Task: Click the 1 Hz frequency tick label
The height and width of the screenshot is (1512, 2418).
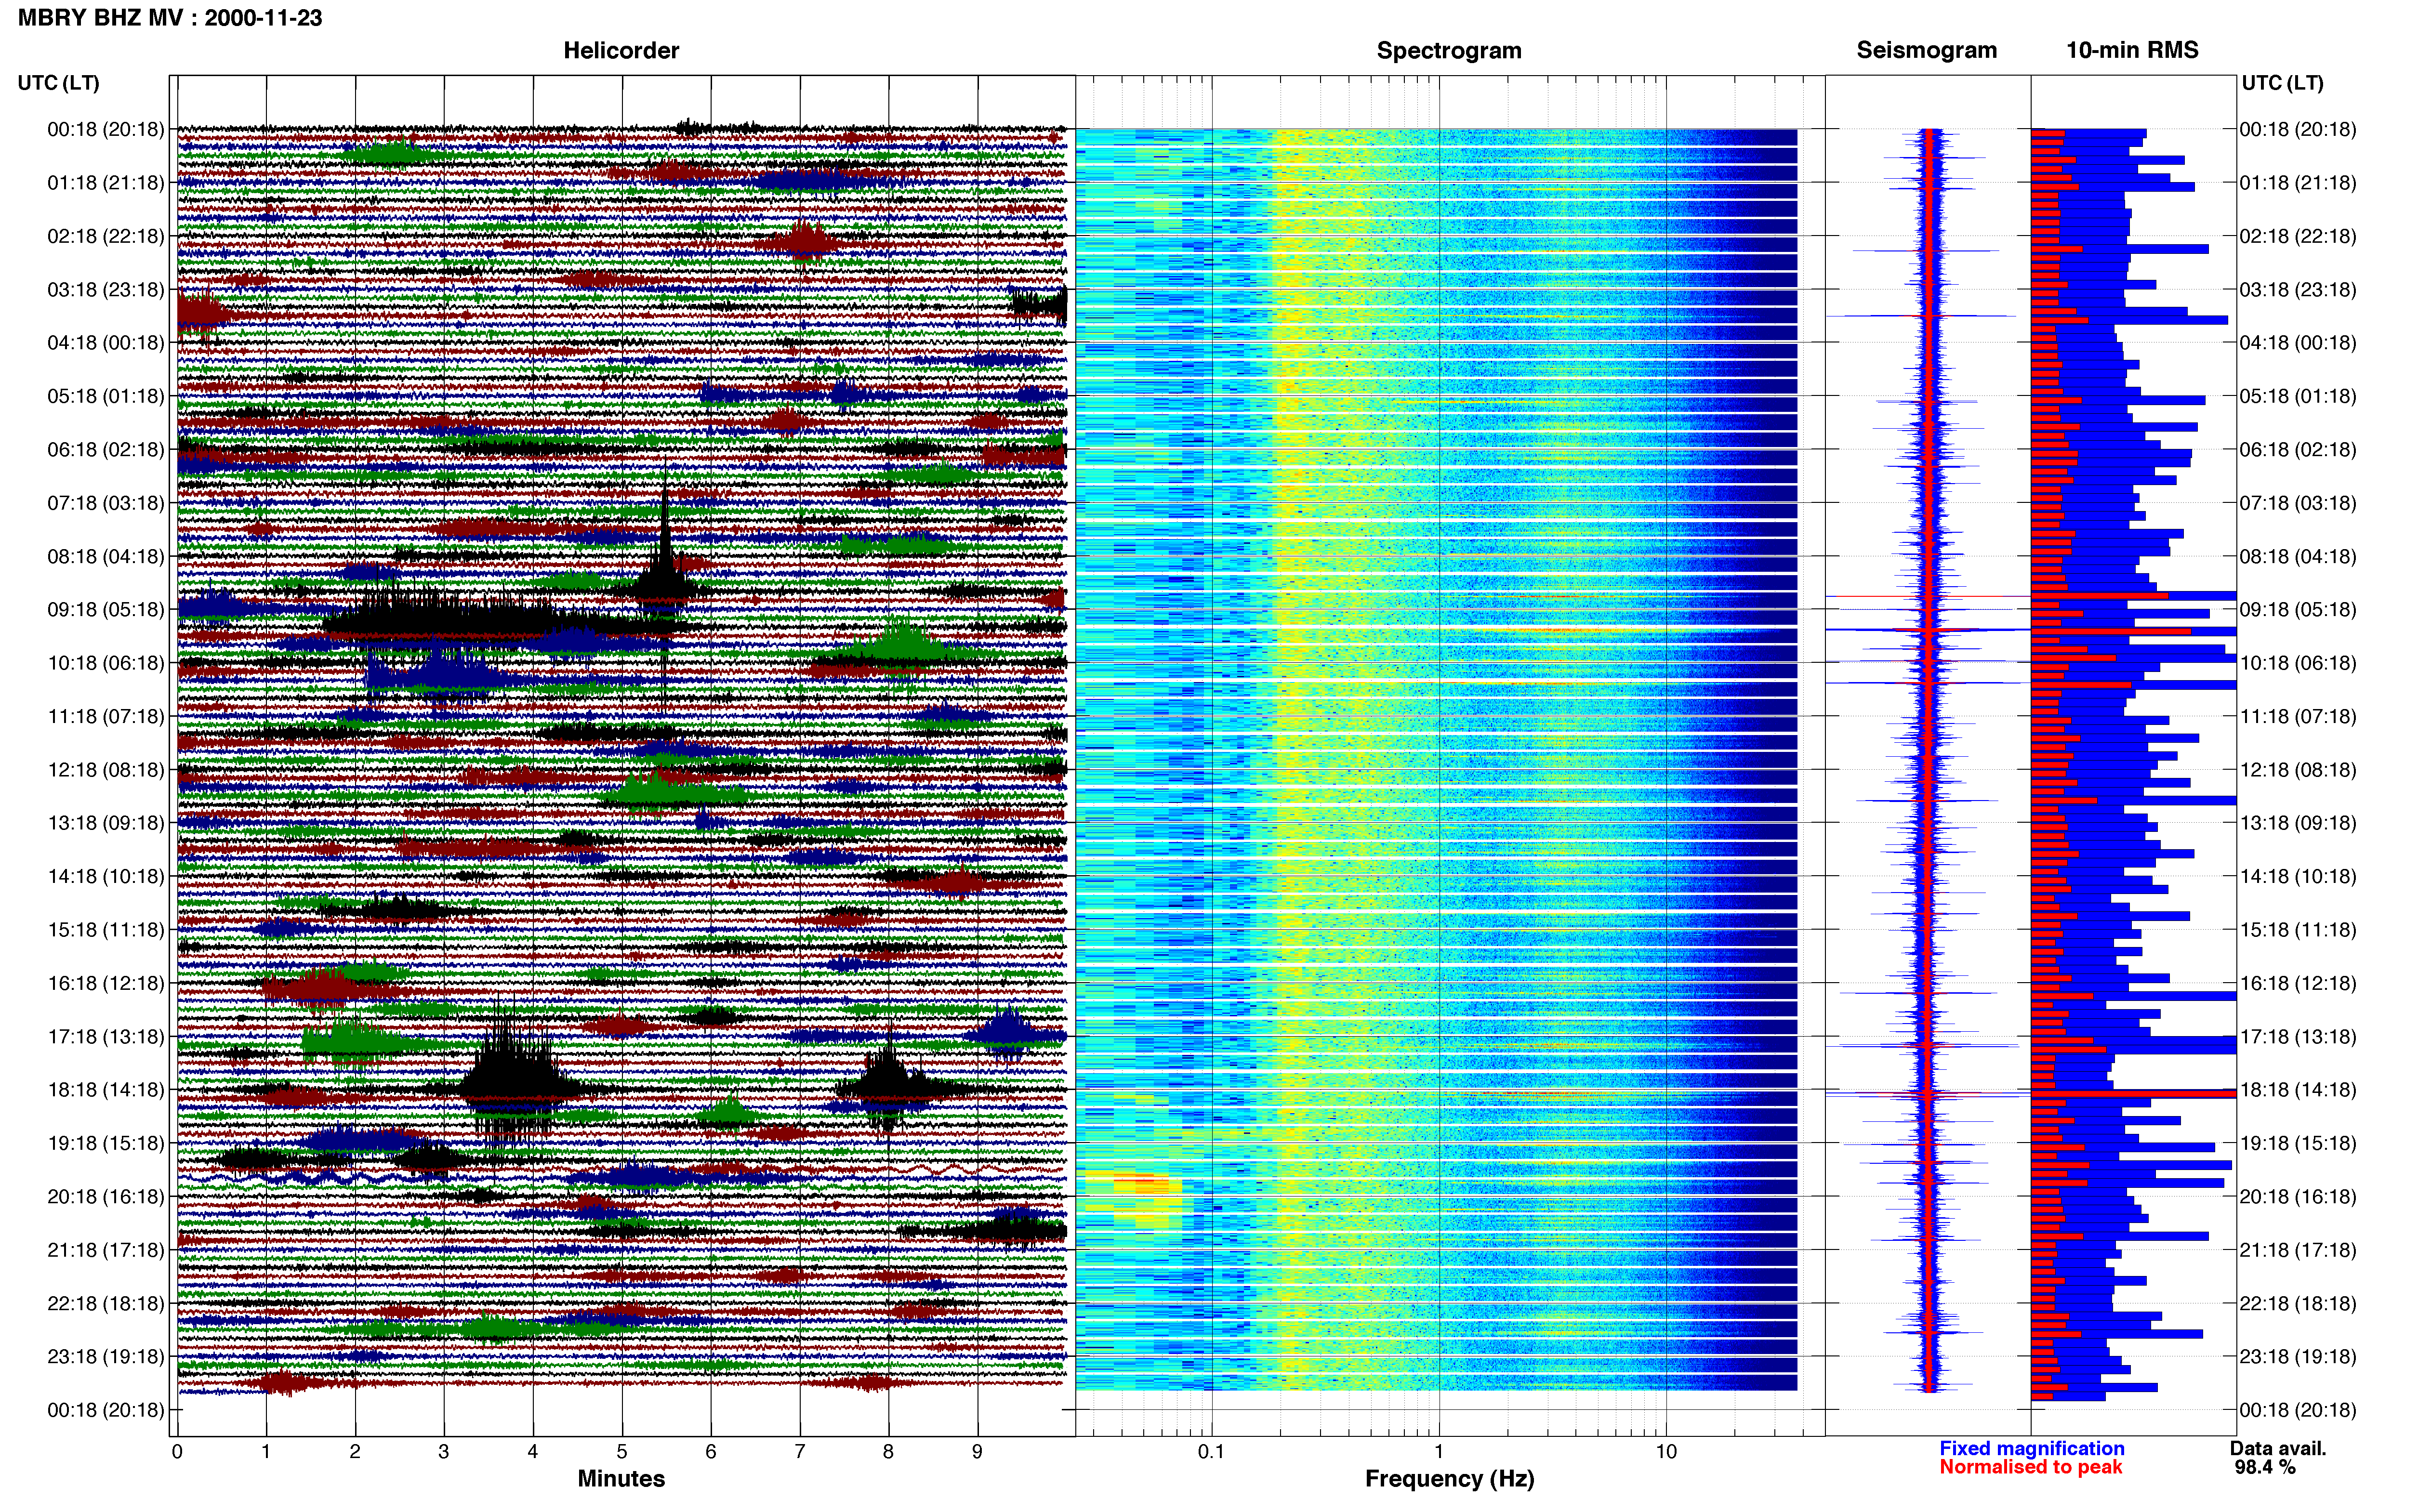Action: pyautogui.click(x=1439, y=1452)
